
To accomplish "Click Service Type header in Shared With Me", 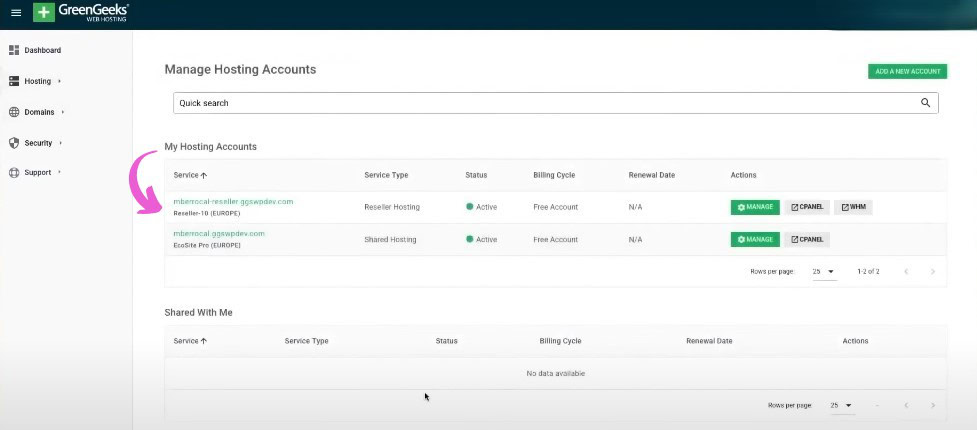I will [307, 341].
